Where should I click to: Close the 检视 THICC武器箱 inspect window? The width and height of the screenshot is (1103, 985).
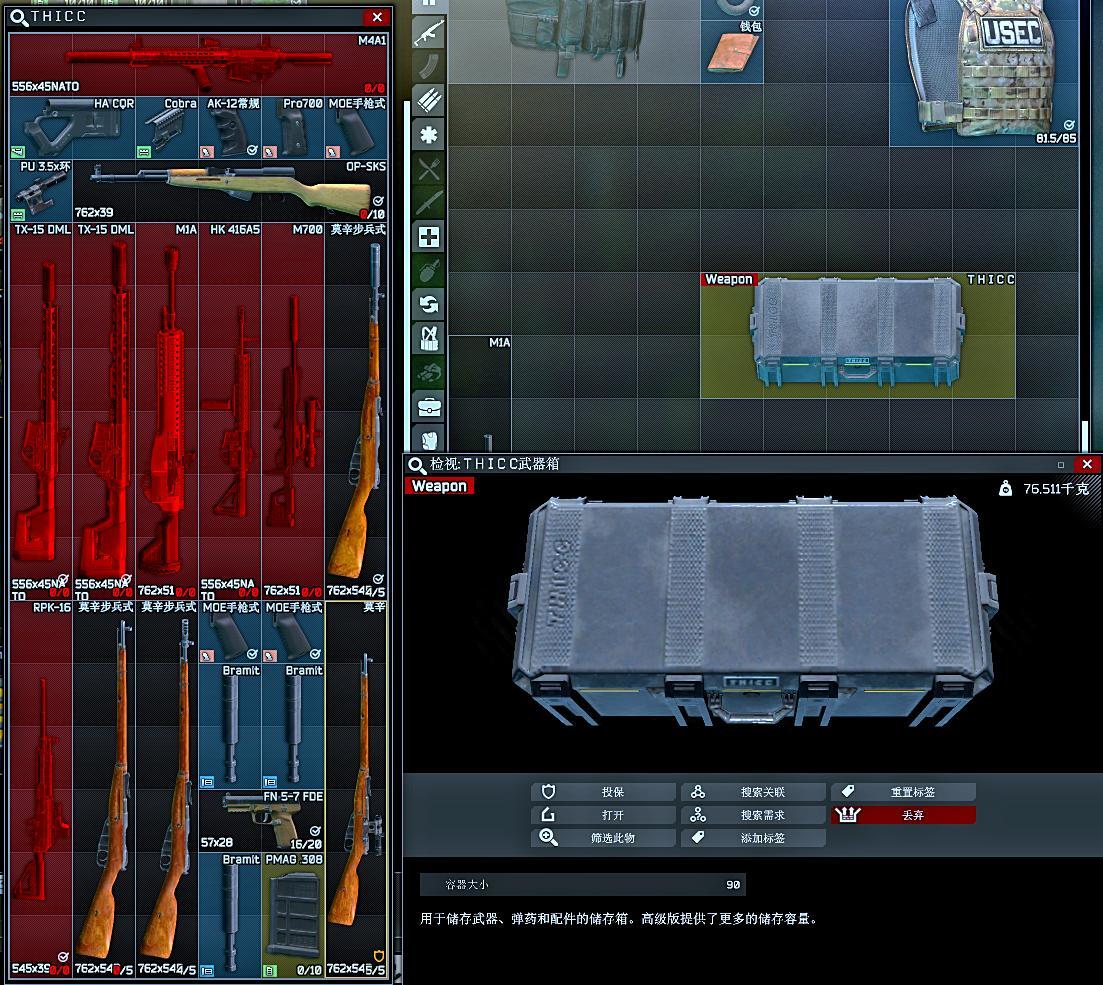[x=1088, y=464]
